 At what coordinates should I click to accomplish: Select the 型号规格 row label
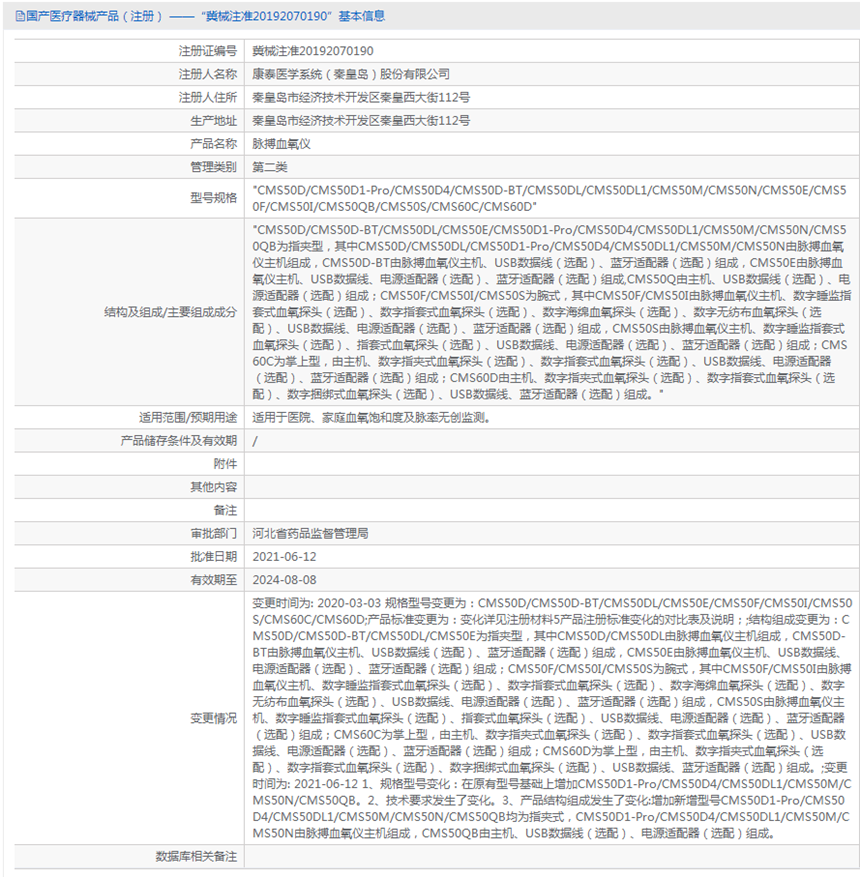pos(214,198)
